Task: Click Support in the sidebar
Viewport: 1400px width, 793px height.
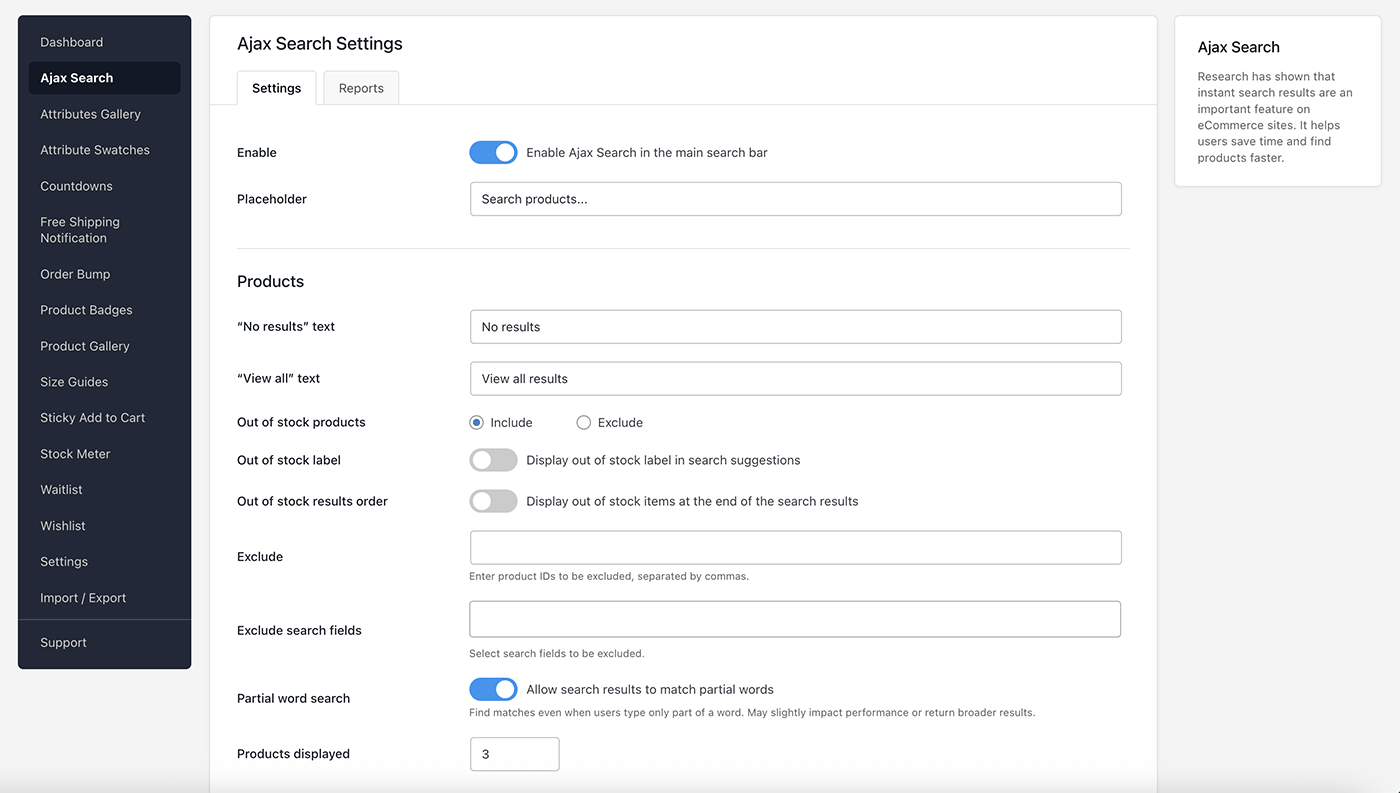Action: pyautogui.click(x=63, y=642)
